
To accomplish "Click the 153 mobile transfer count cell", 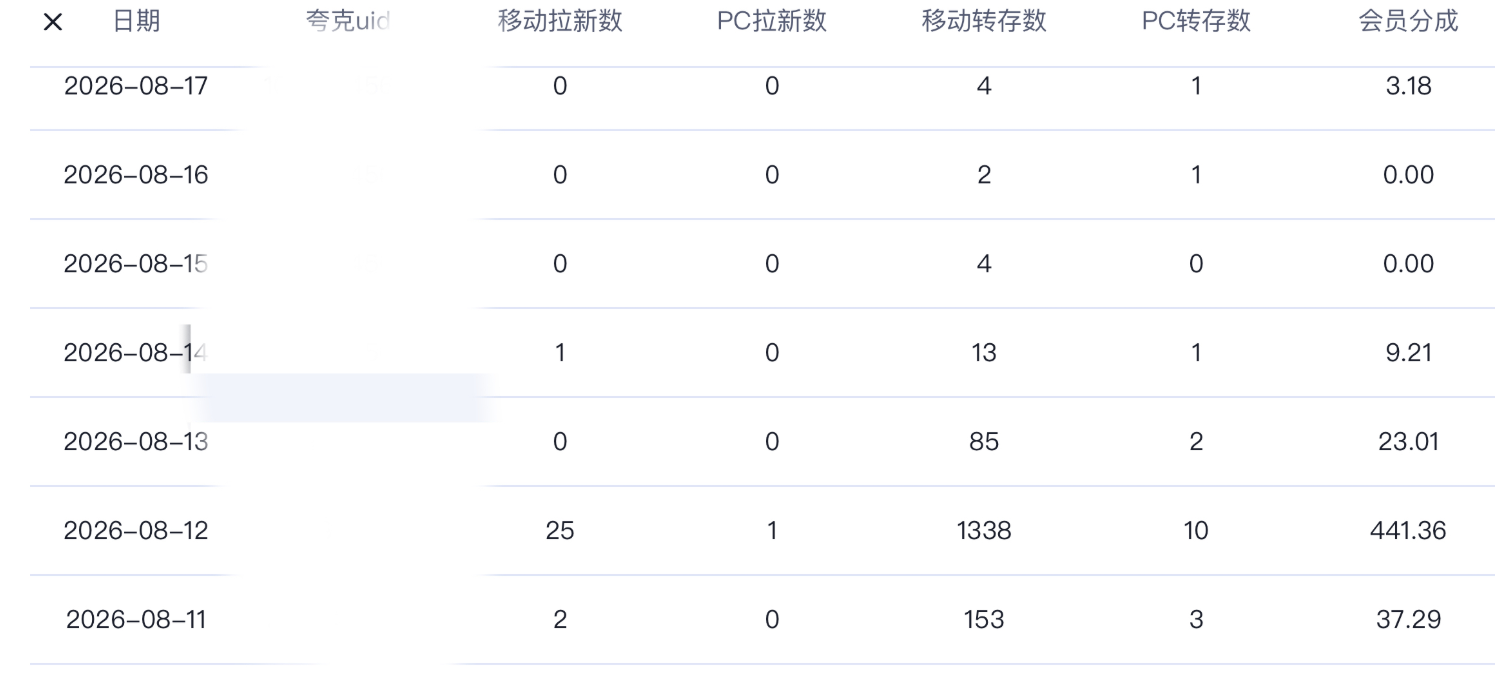I will click(x=984, y=620).
